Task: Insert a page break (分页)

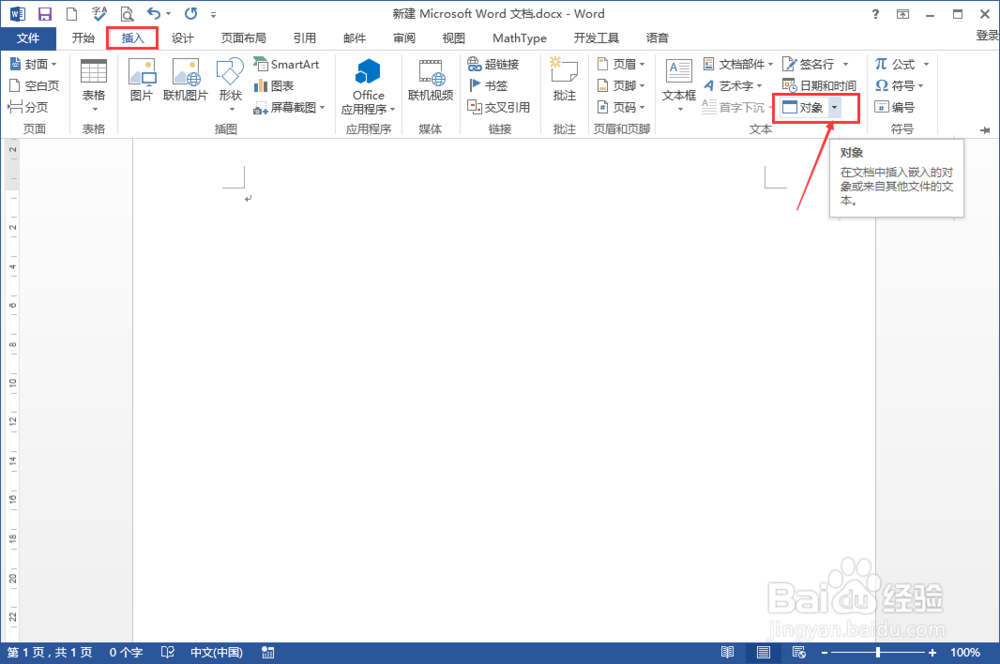Action: (28, 107)
